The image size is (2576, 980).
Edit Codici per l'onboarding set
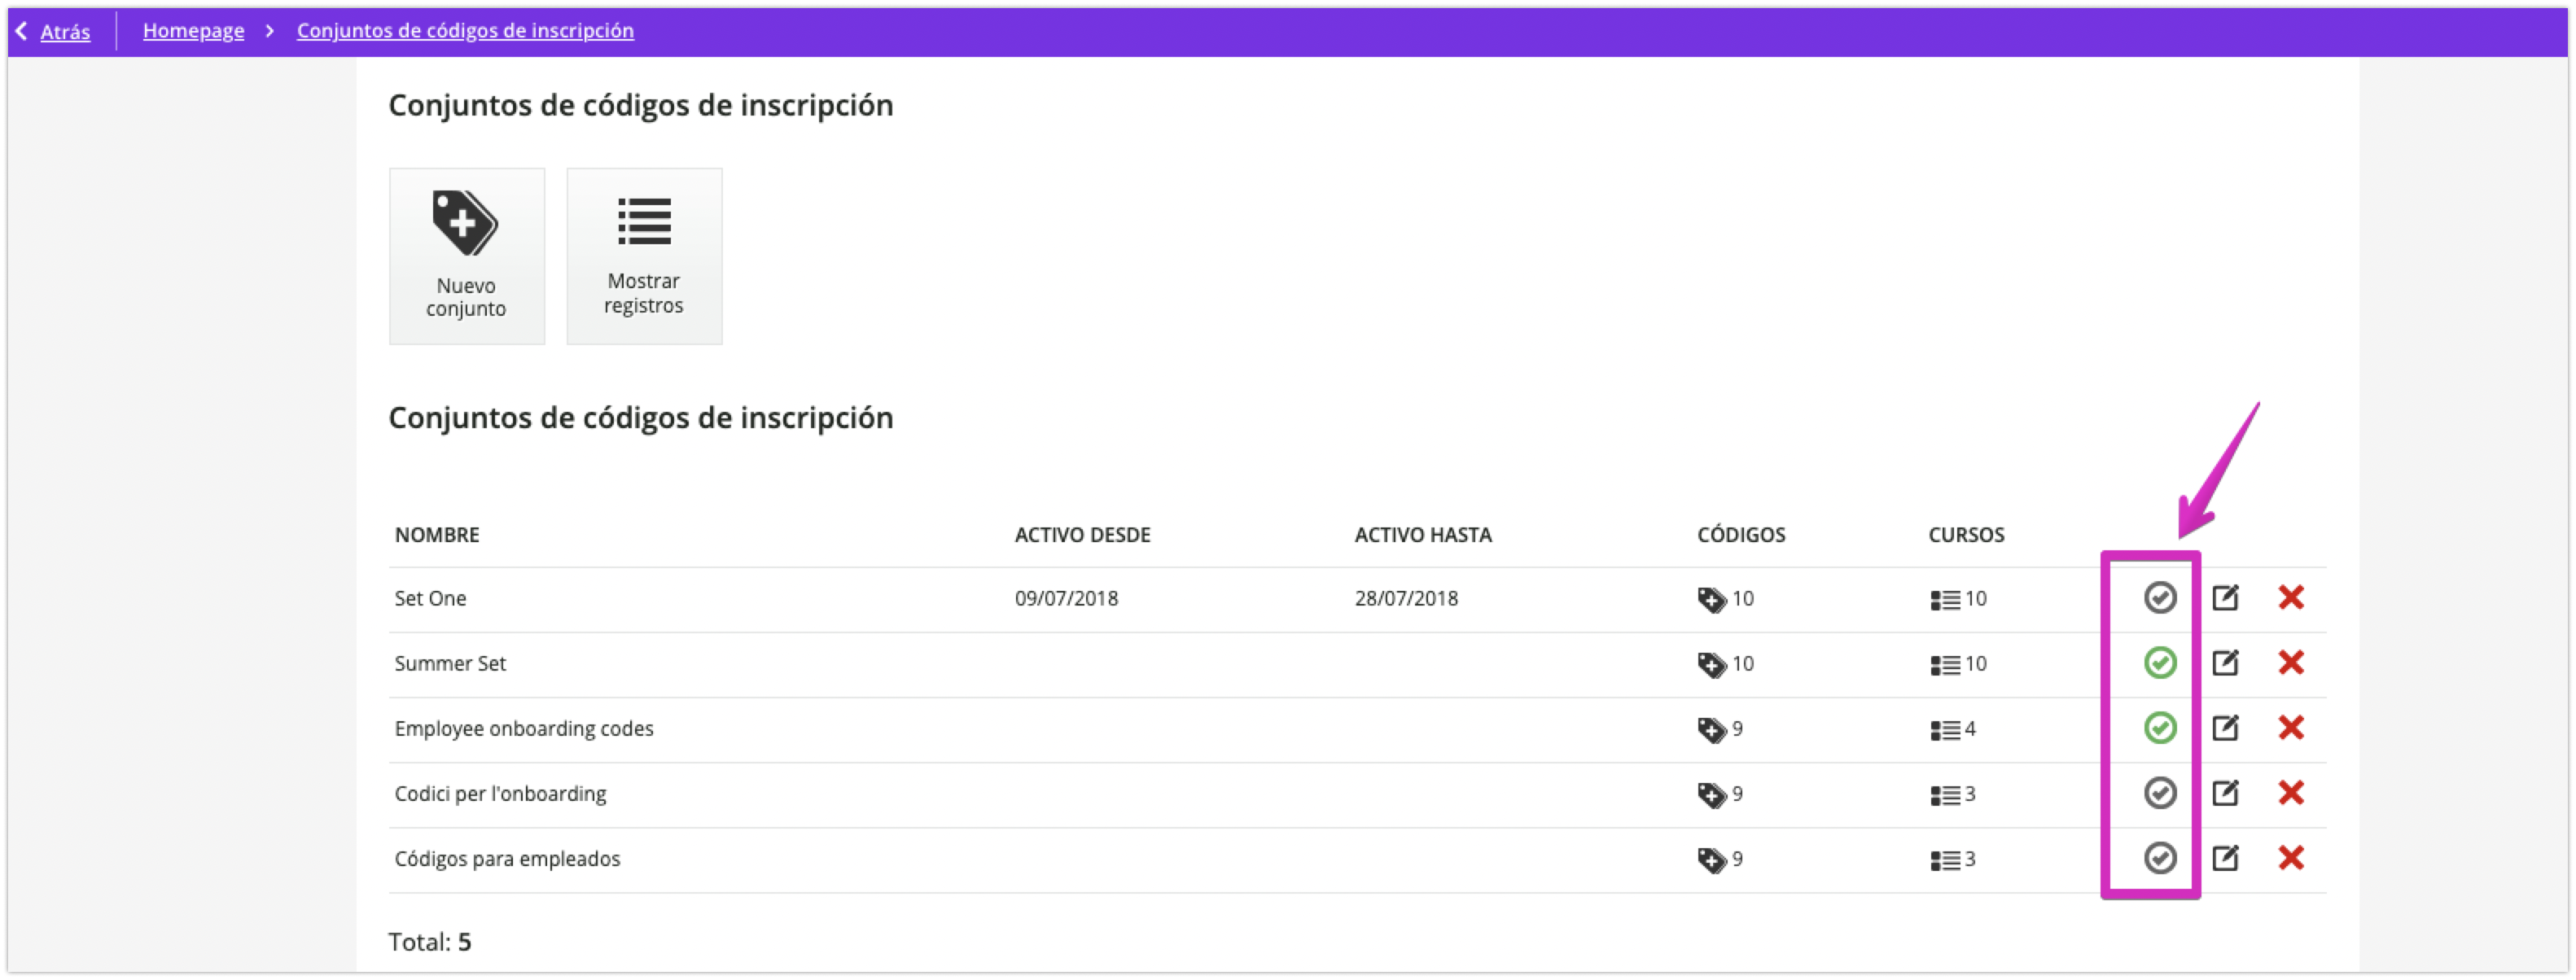[x=2225, y=793]
